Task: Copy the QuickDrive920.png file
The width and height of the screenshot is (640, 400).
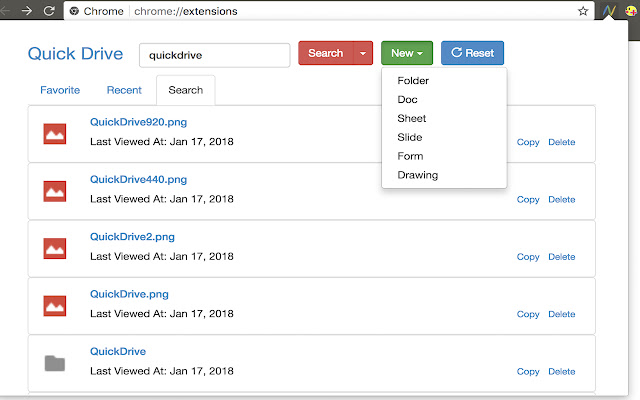Action: click(528, 142)
